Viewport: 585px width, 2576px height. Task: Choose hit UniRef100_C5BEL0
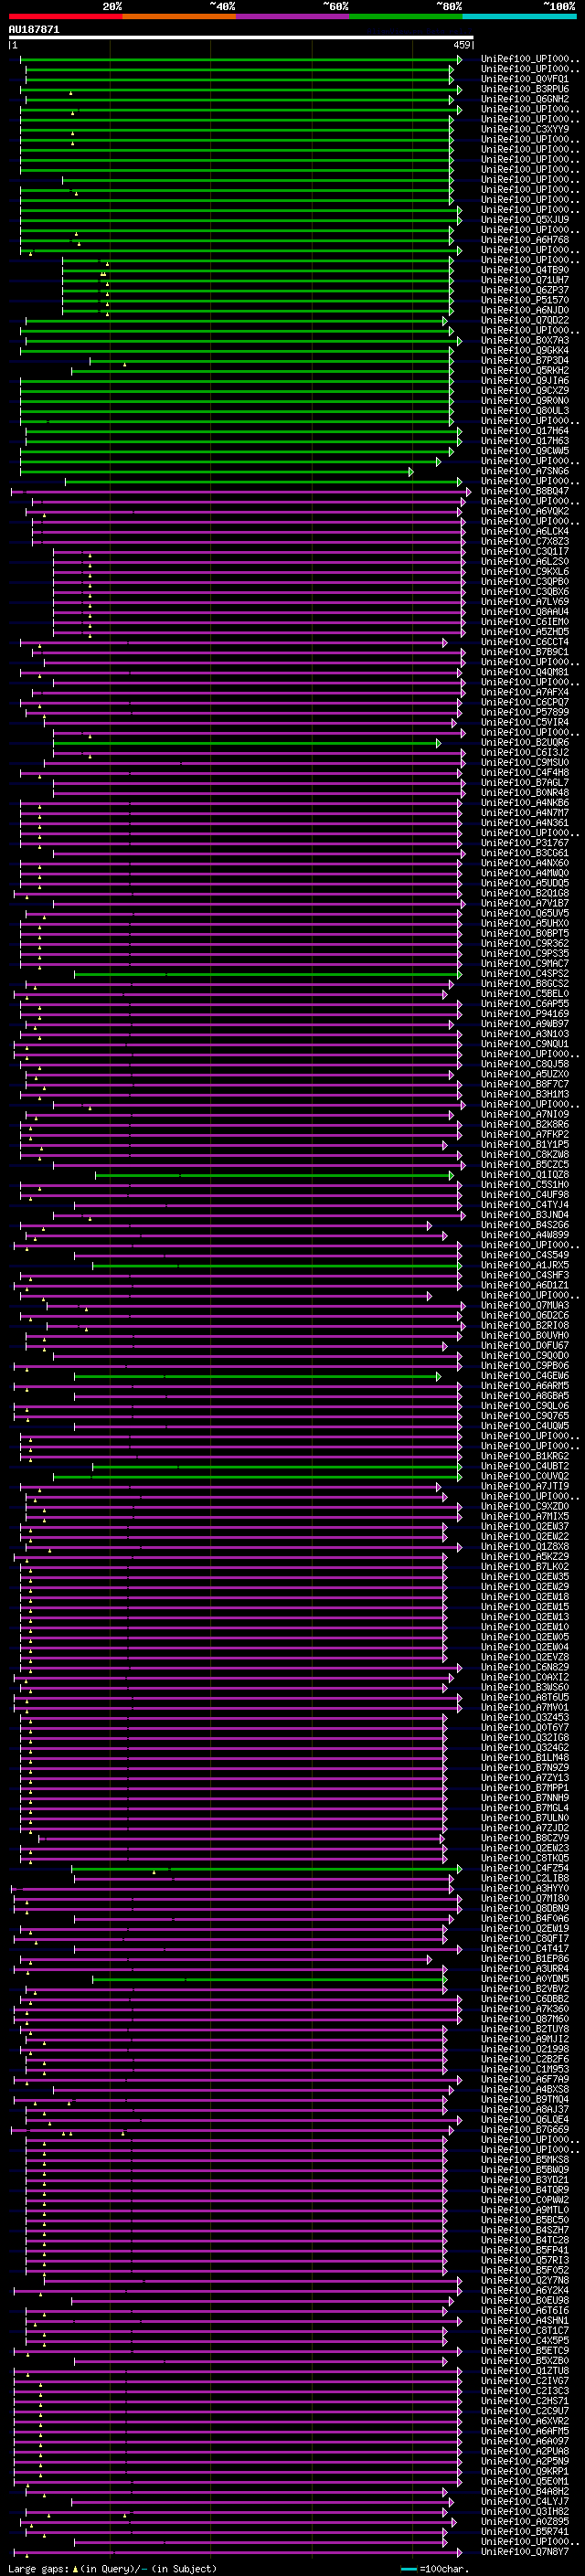pyautogui.click(x=525, y=994)
